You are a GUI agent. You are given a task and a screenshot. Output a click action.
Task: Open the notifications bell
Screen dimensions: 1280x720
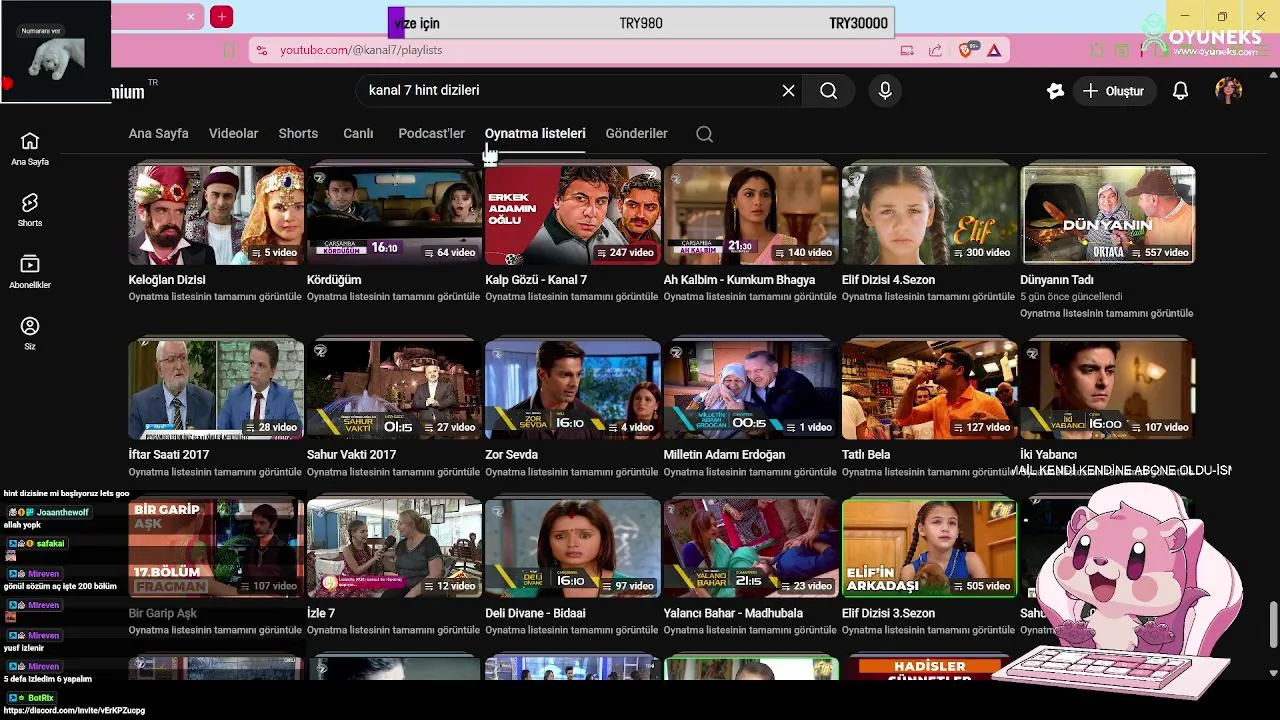(x=1180, y=91)
